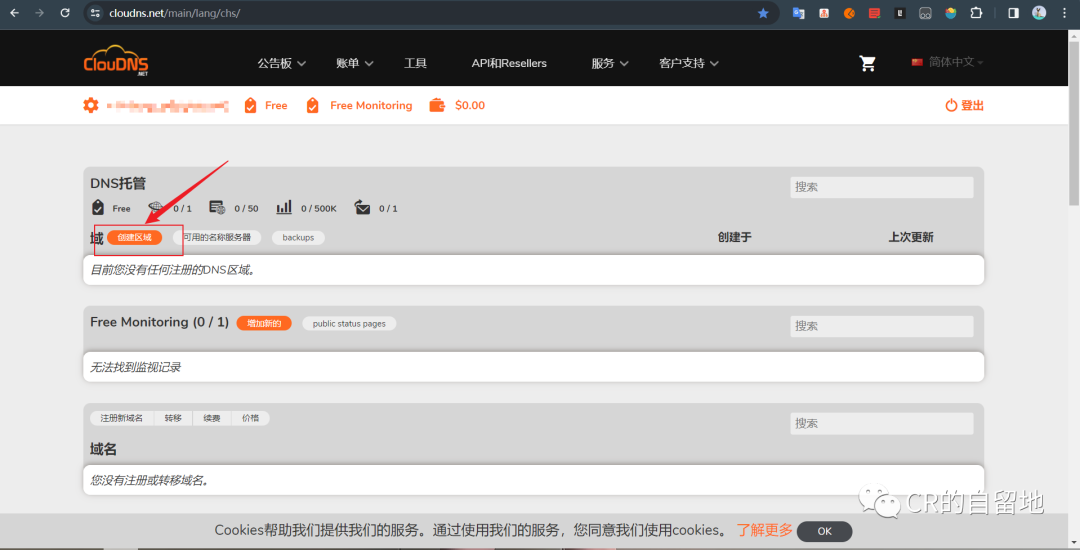Viewport: 1080px width, 550px height.
Task: Expand the 公告板 dropdown menu
Action: [x=281, y=63]
